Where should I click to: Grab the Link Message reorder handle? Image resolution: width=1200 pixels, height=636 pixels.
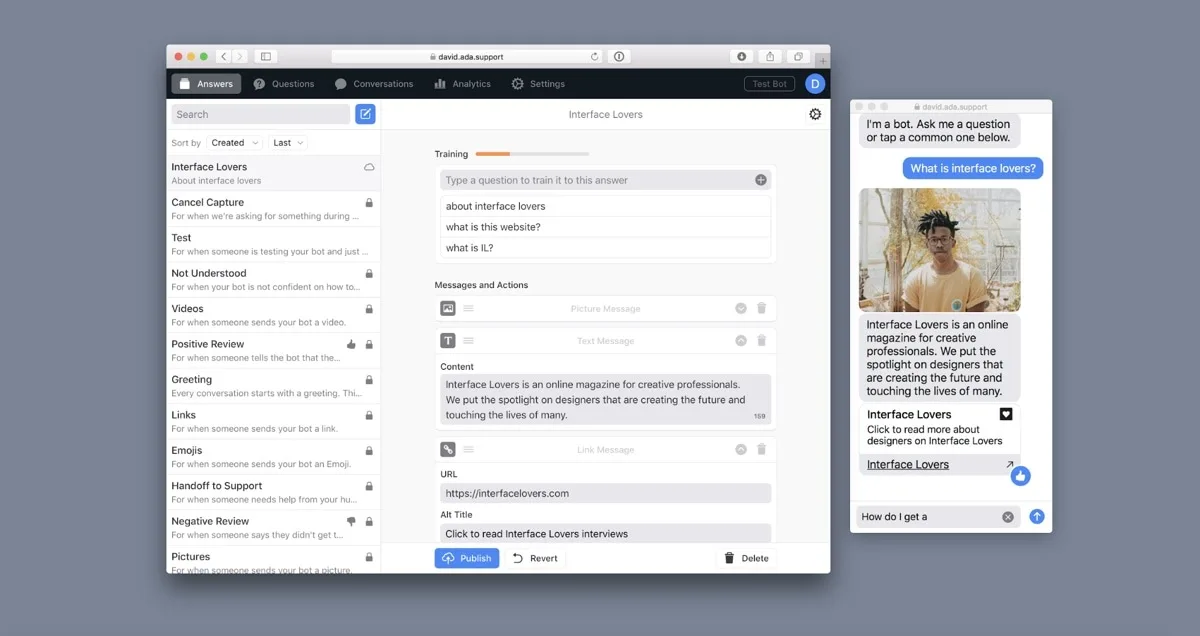[468, 450]
